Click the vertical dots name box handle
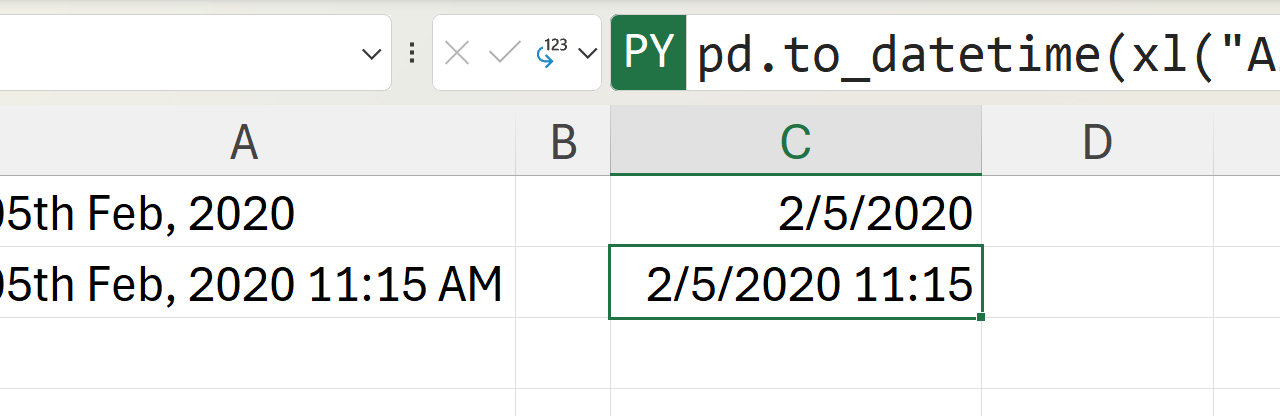The image size is (1280, 416). (412, 54)
